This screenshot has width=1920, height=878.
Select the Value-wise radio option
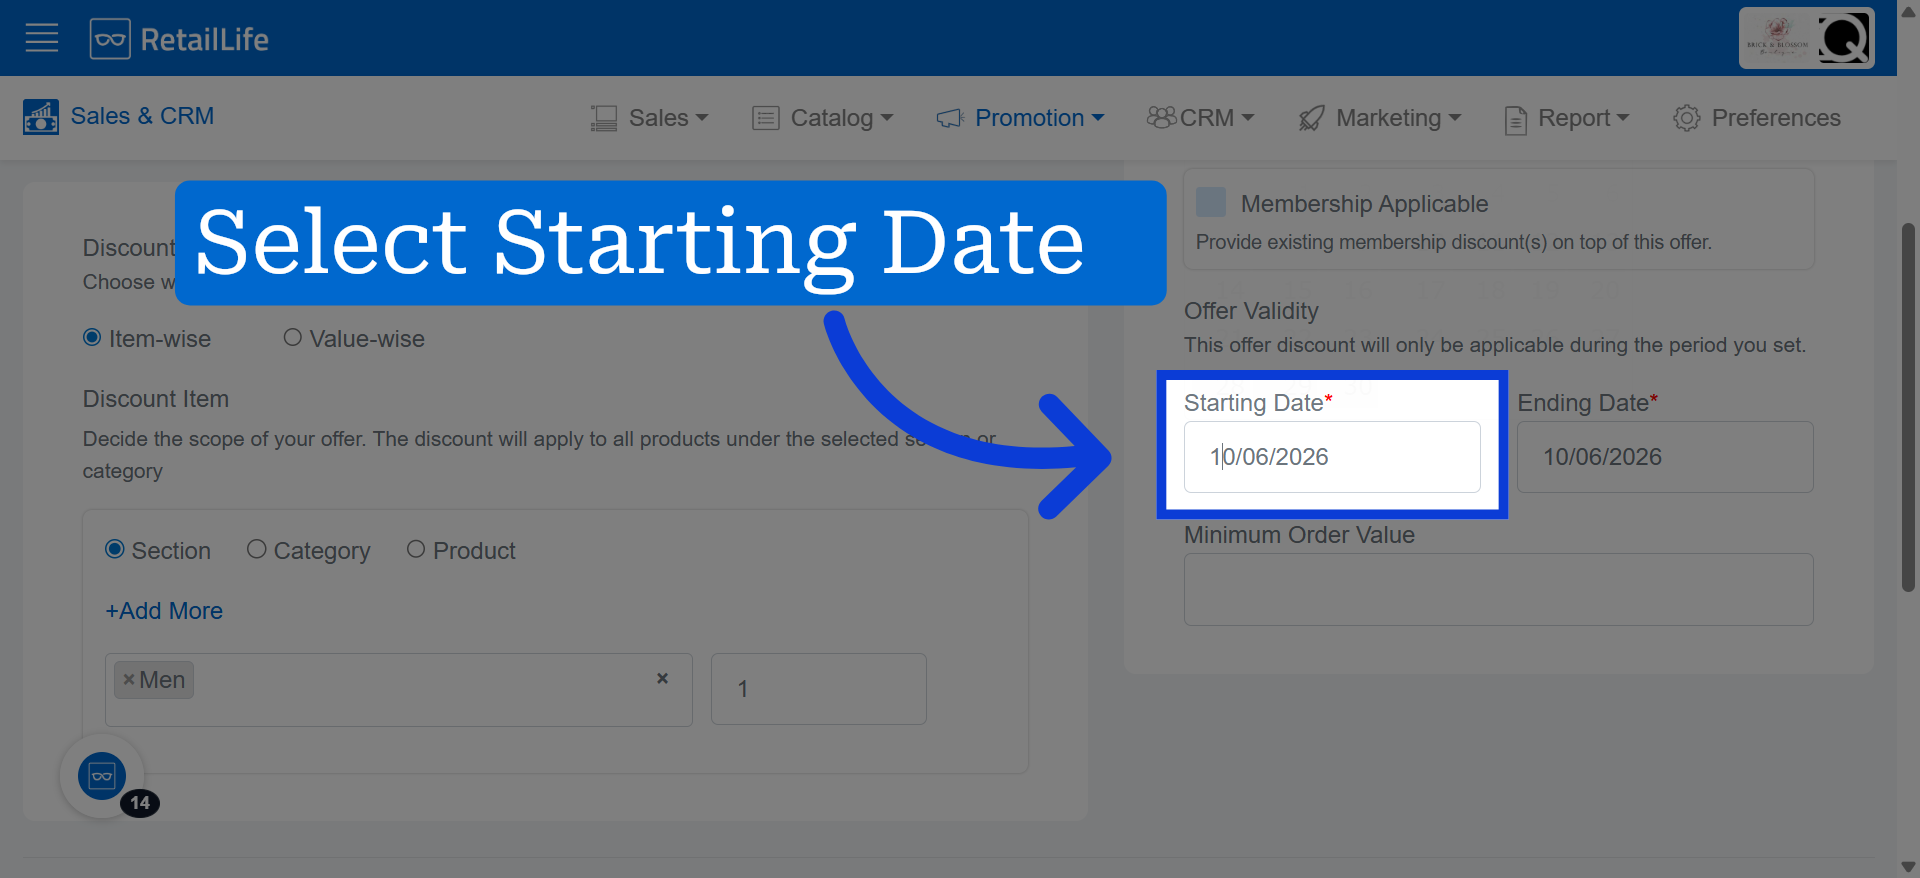click(292, 338)
